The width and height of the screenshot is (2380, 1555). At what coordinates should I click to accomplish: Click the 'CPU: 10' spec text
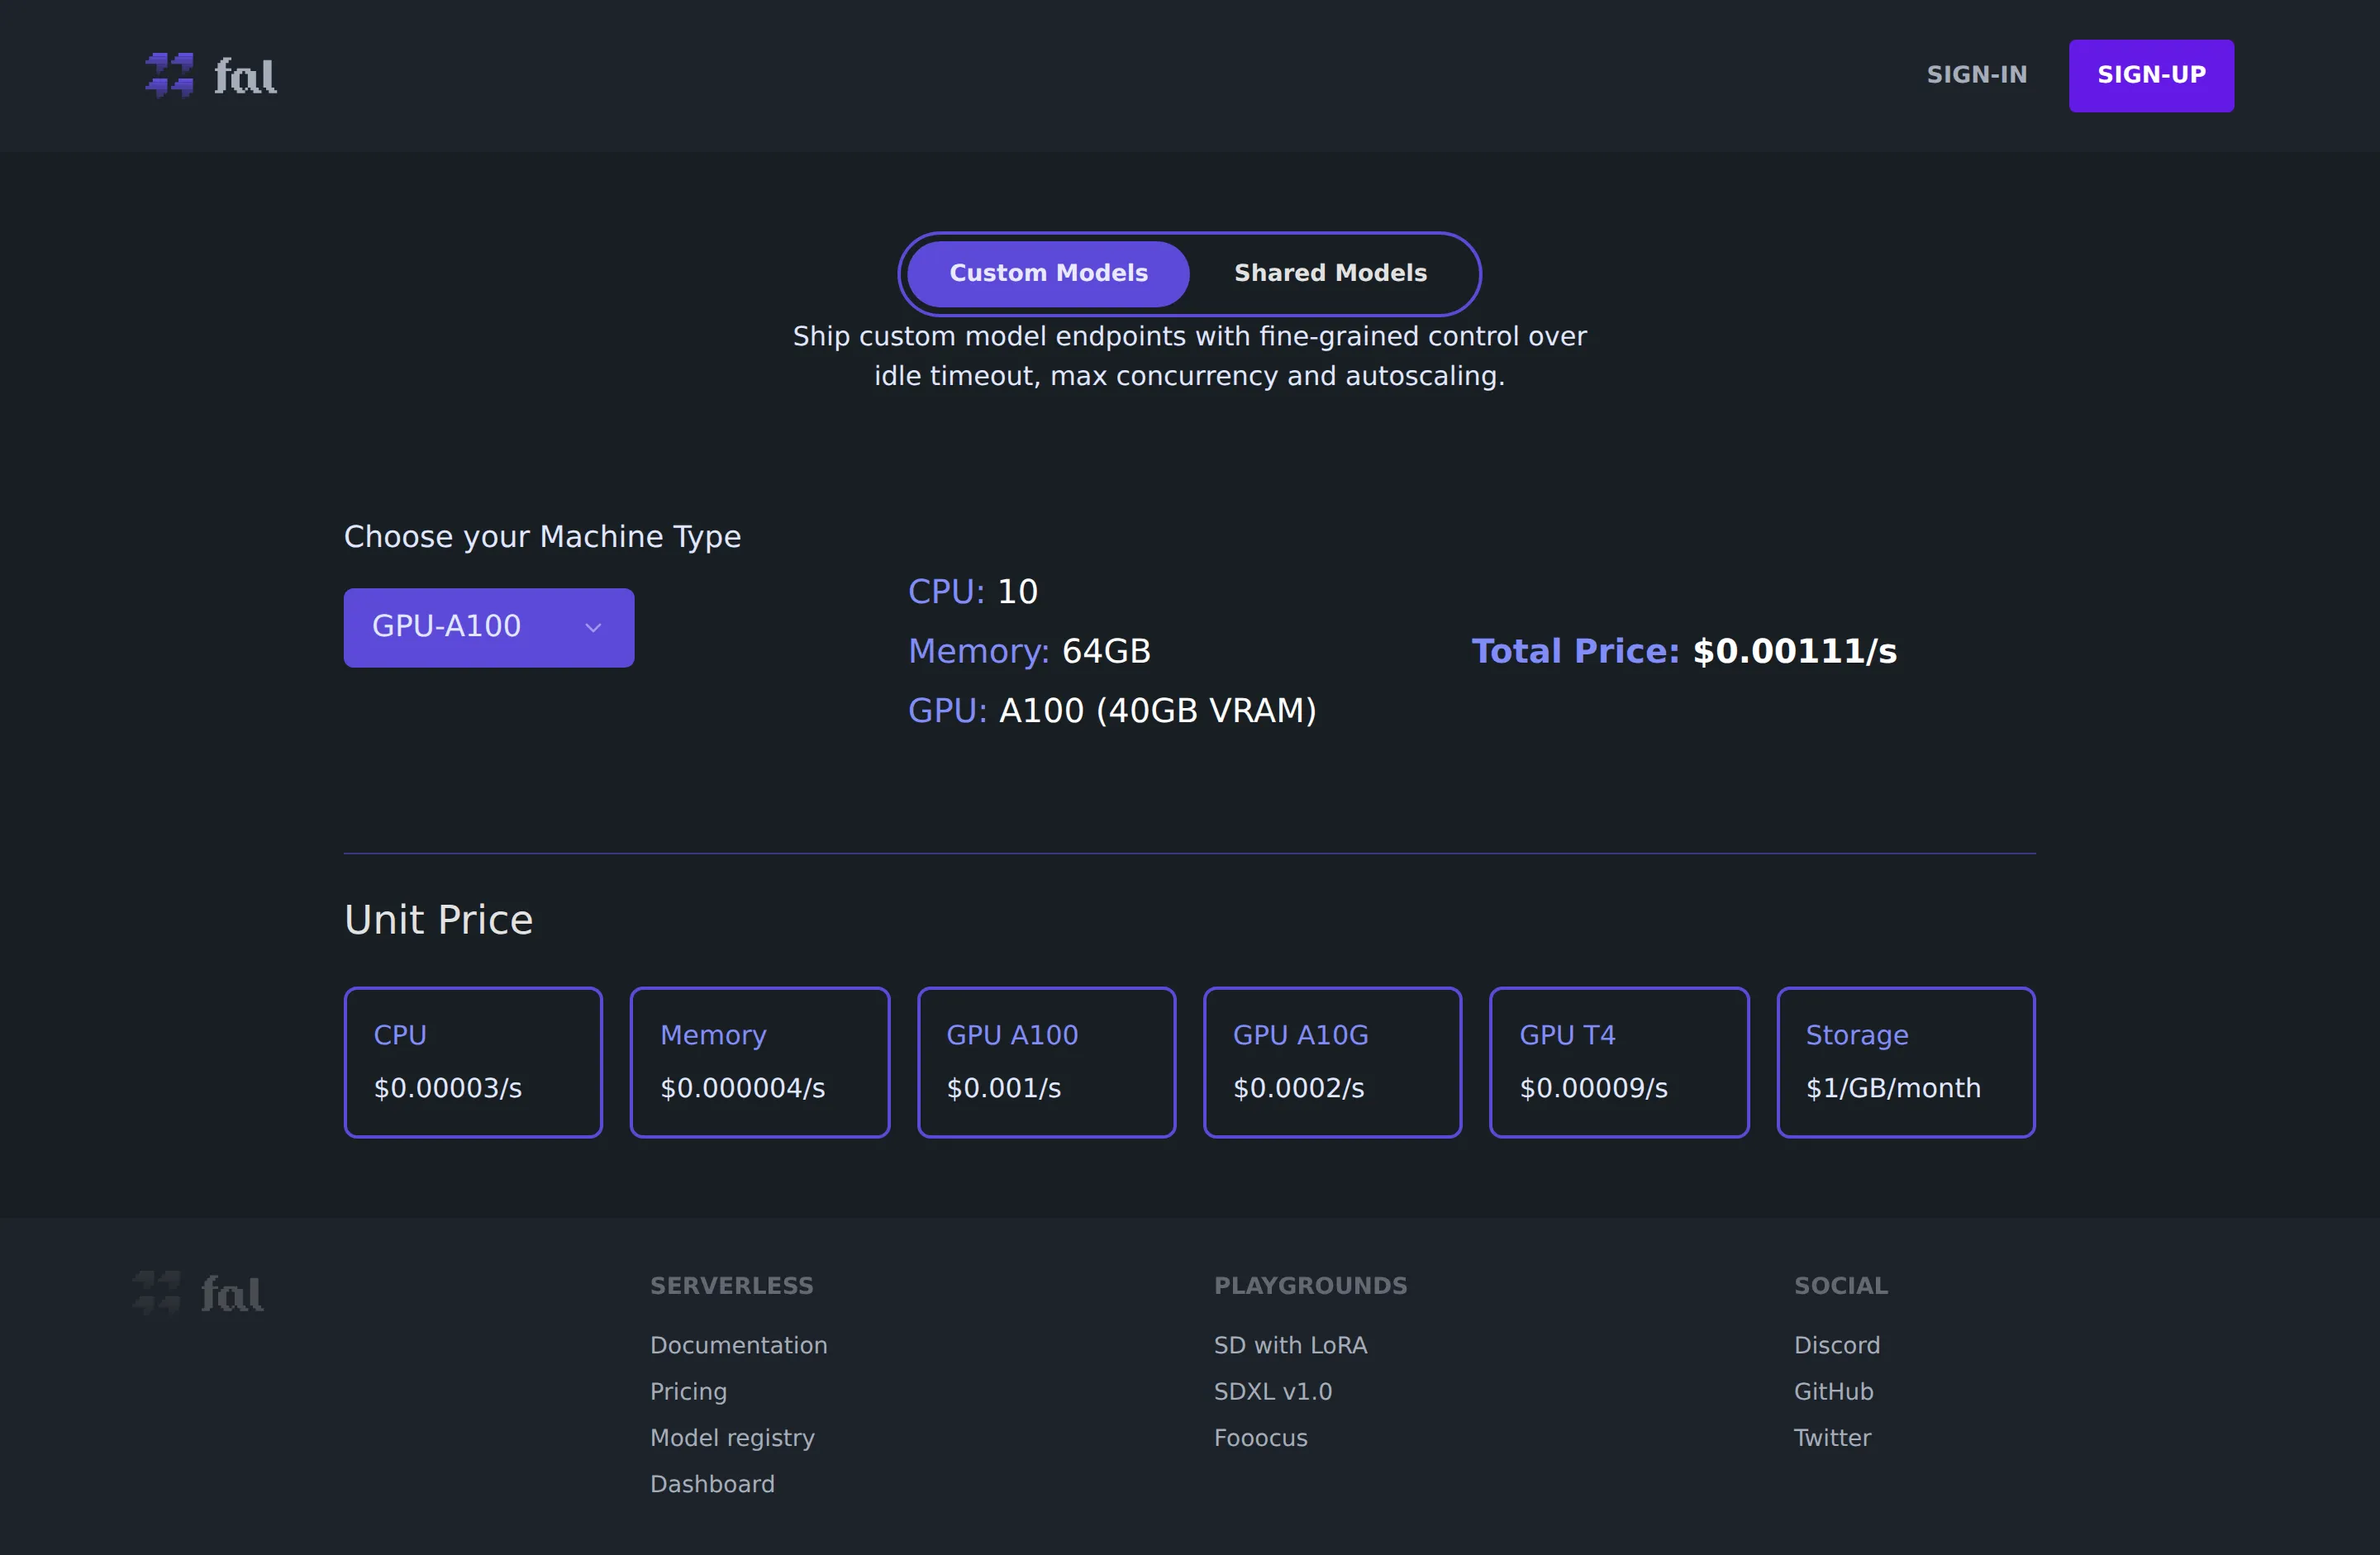(x=973, y=592)
